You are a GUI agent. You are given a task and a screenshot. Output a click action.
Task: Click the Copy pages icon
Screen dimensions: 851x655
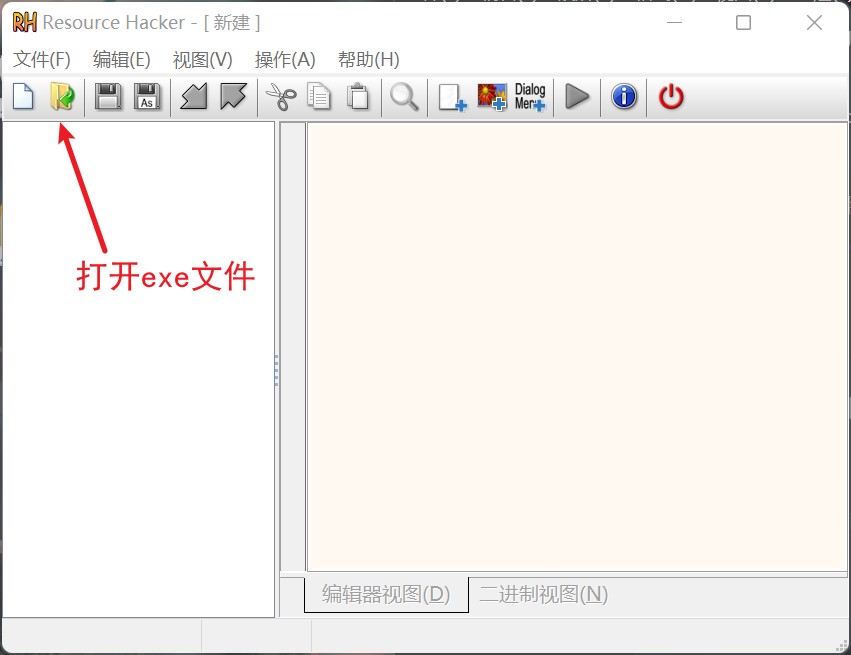click(319, 97)
